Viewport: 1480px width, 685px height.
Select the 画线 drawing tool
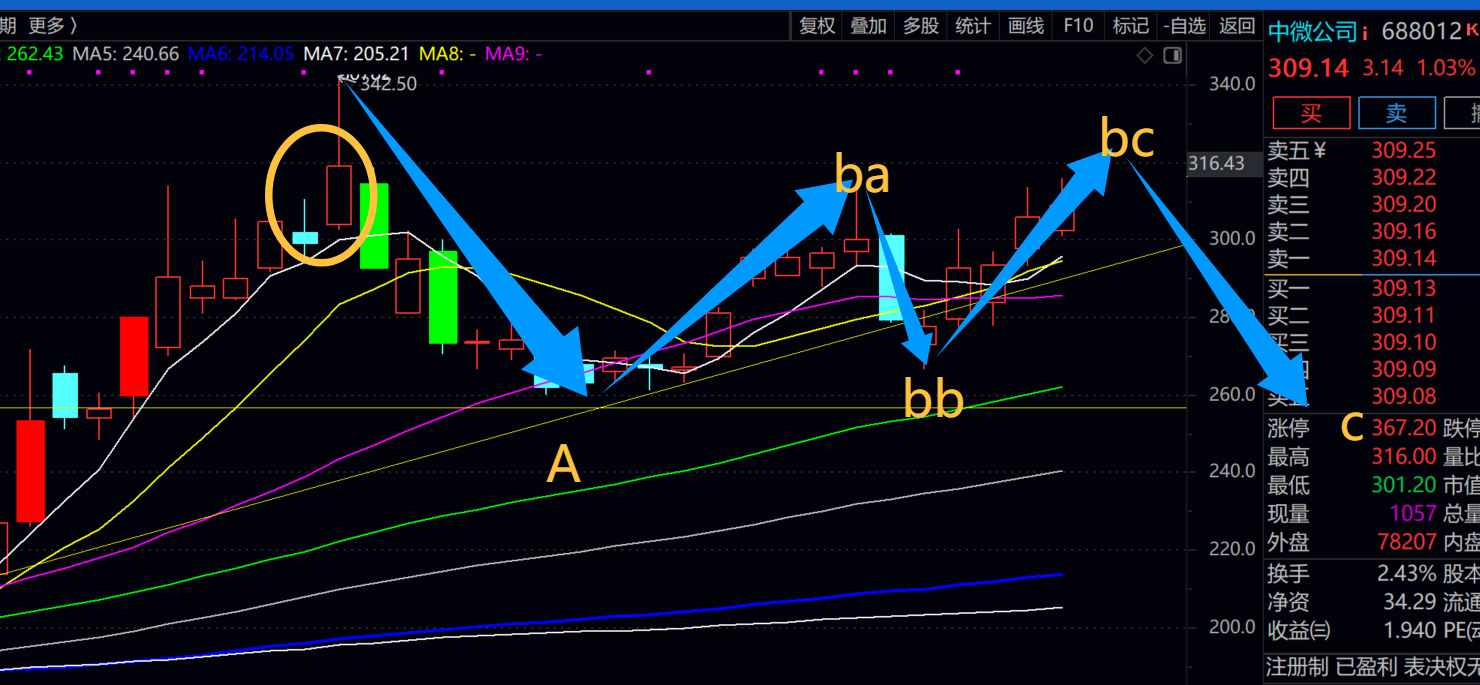click(x=1026, y=27)
